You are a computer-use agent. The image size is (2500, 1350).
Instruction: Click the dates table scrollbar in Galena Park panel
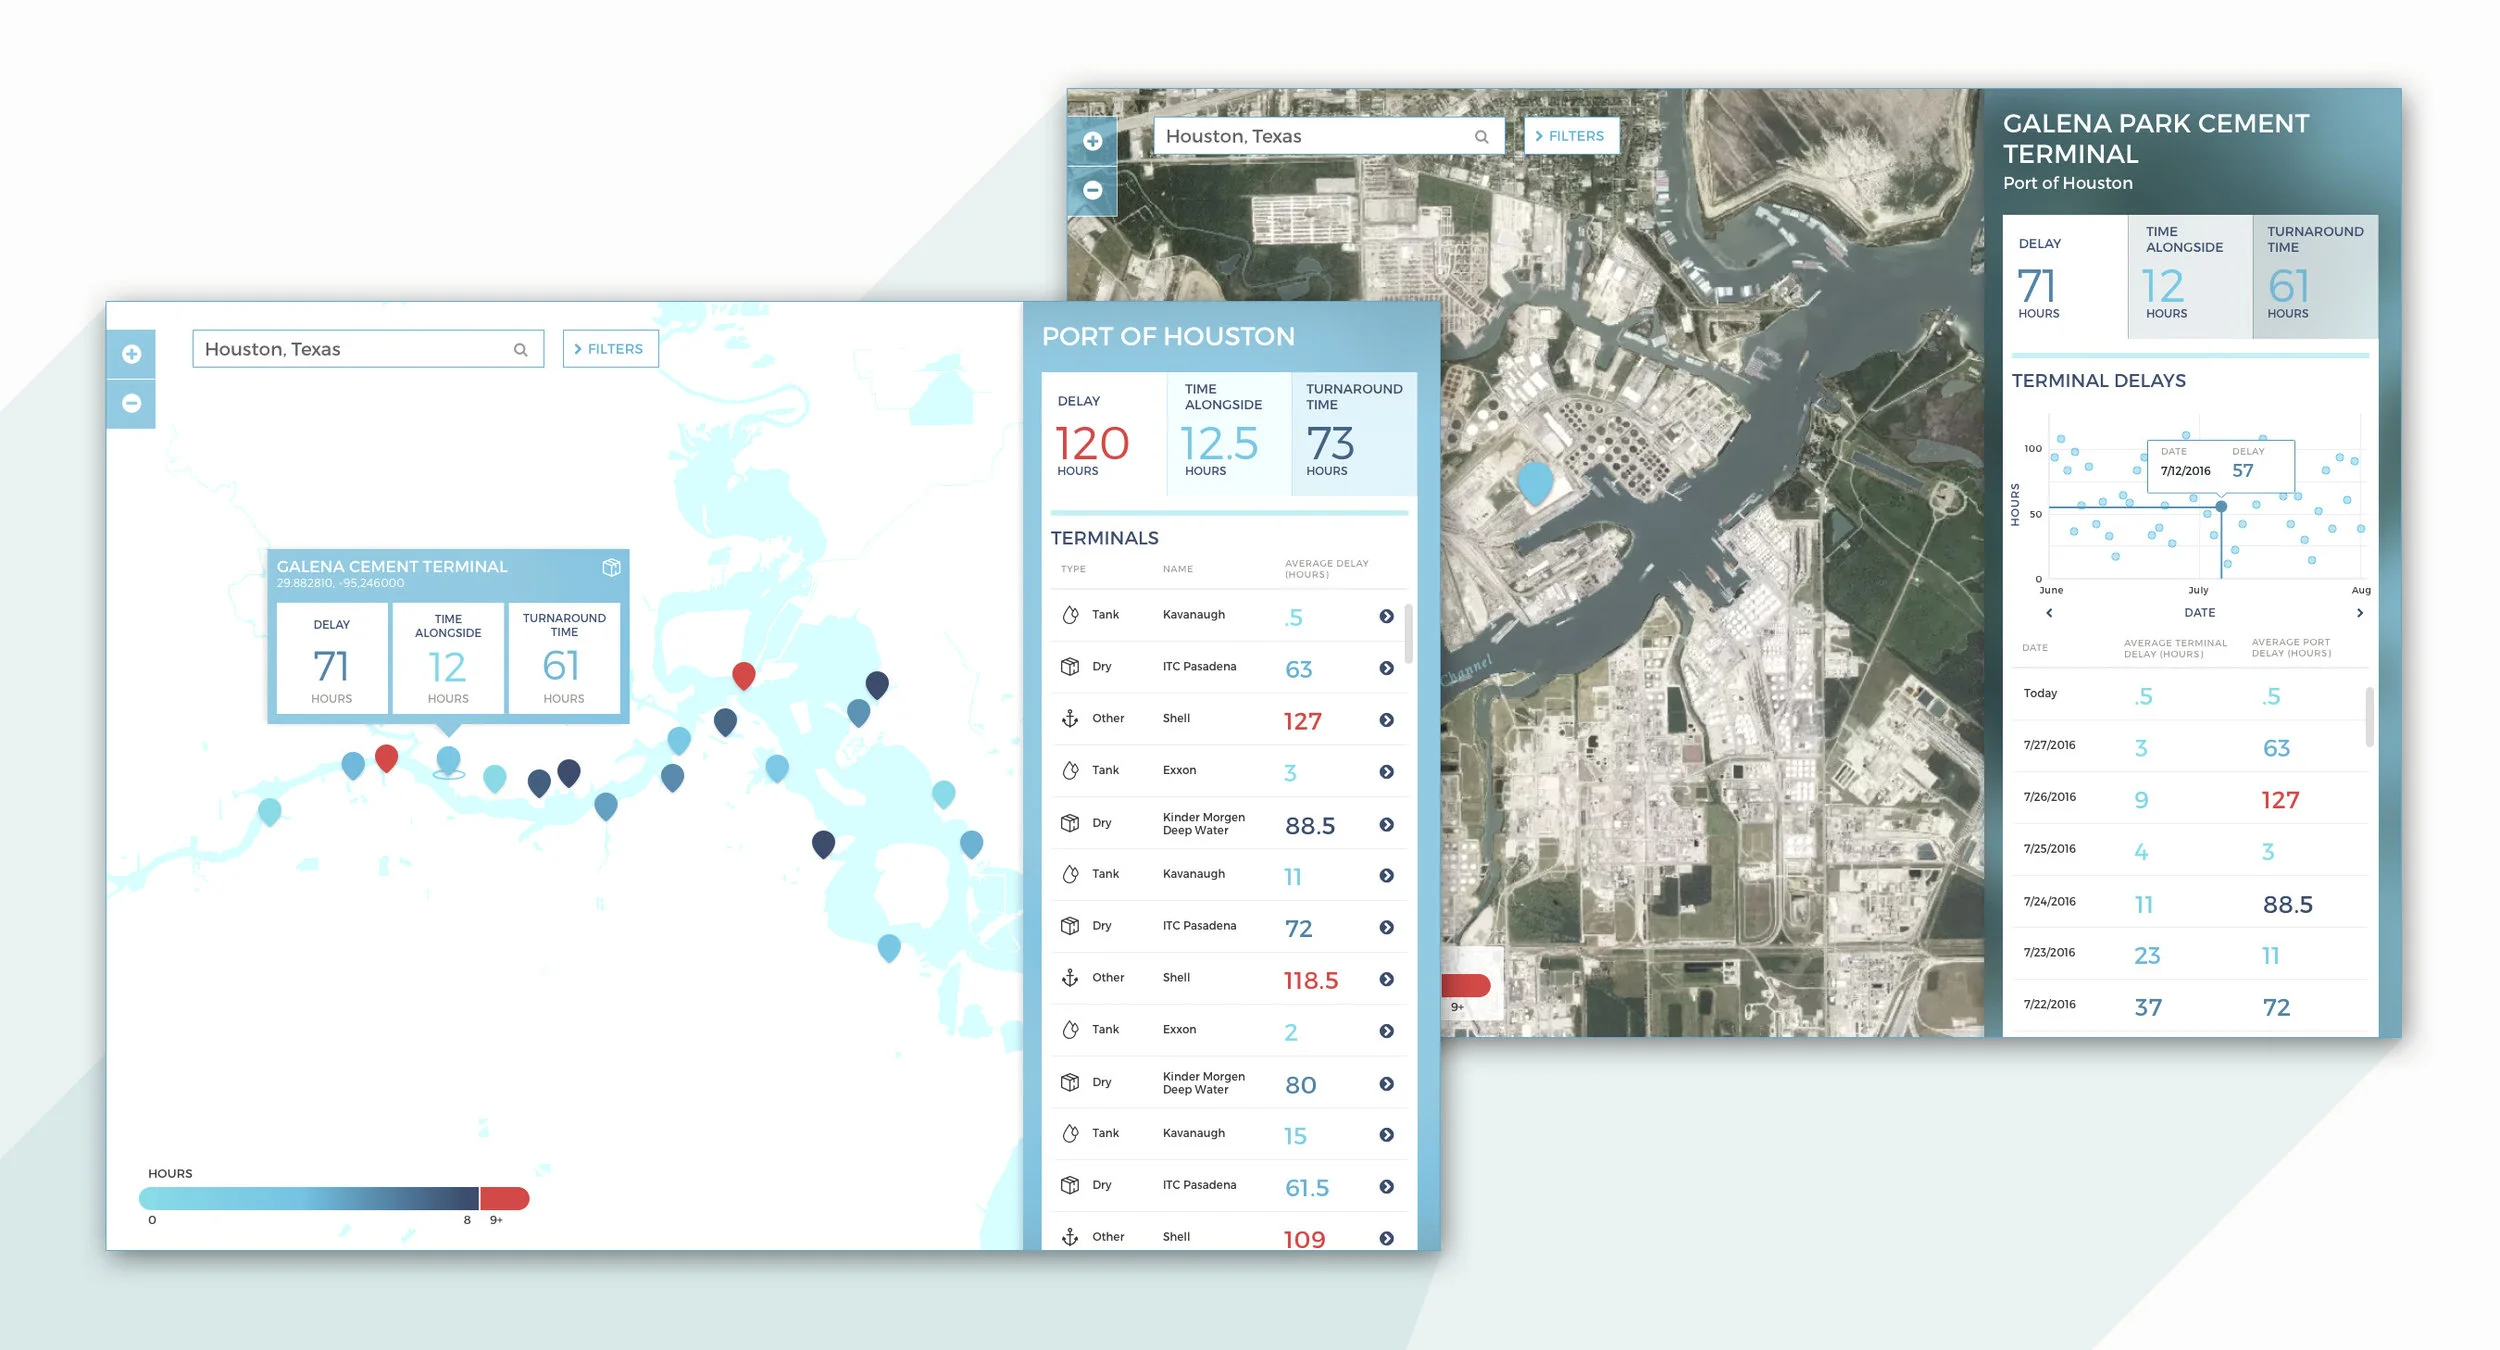pyautogui.click(x=2369, y=716)
